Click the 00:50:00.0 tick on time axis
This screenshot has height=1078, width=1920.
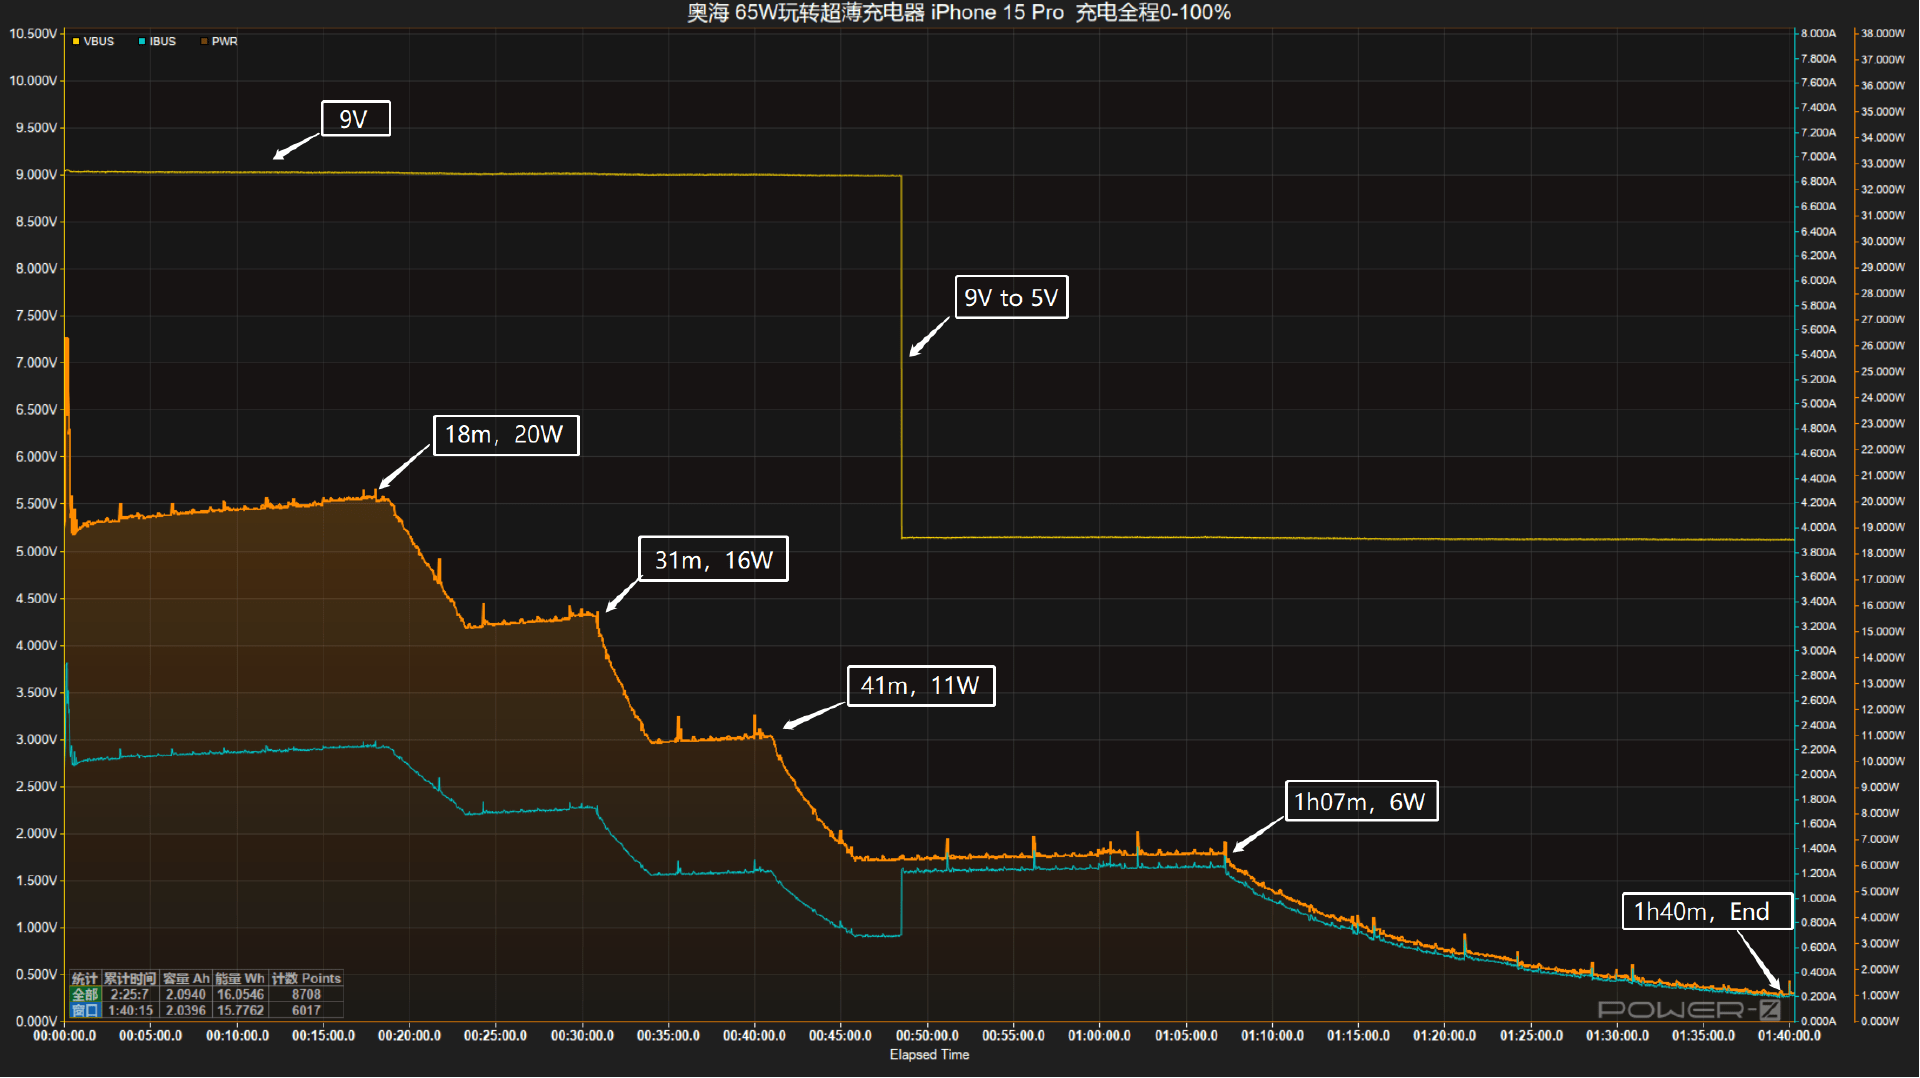click(927, 1036)
